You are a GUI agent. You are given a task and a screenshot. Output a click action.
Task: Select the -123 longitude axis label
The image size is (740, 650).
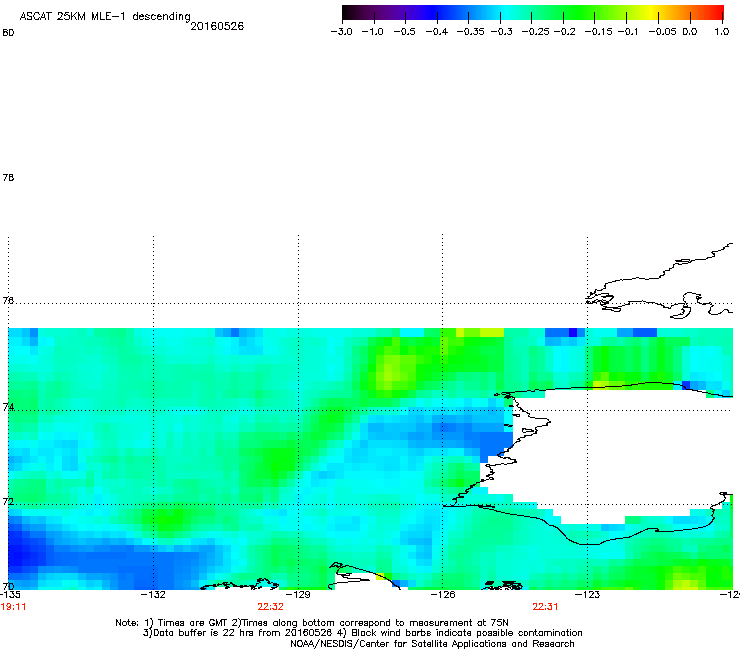tap(587, 594)
